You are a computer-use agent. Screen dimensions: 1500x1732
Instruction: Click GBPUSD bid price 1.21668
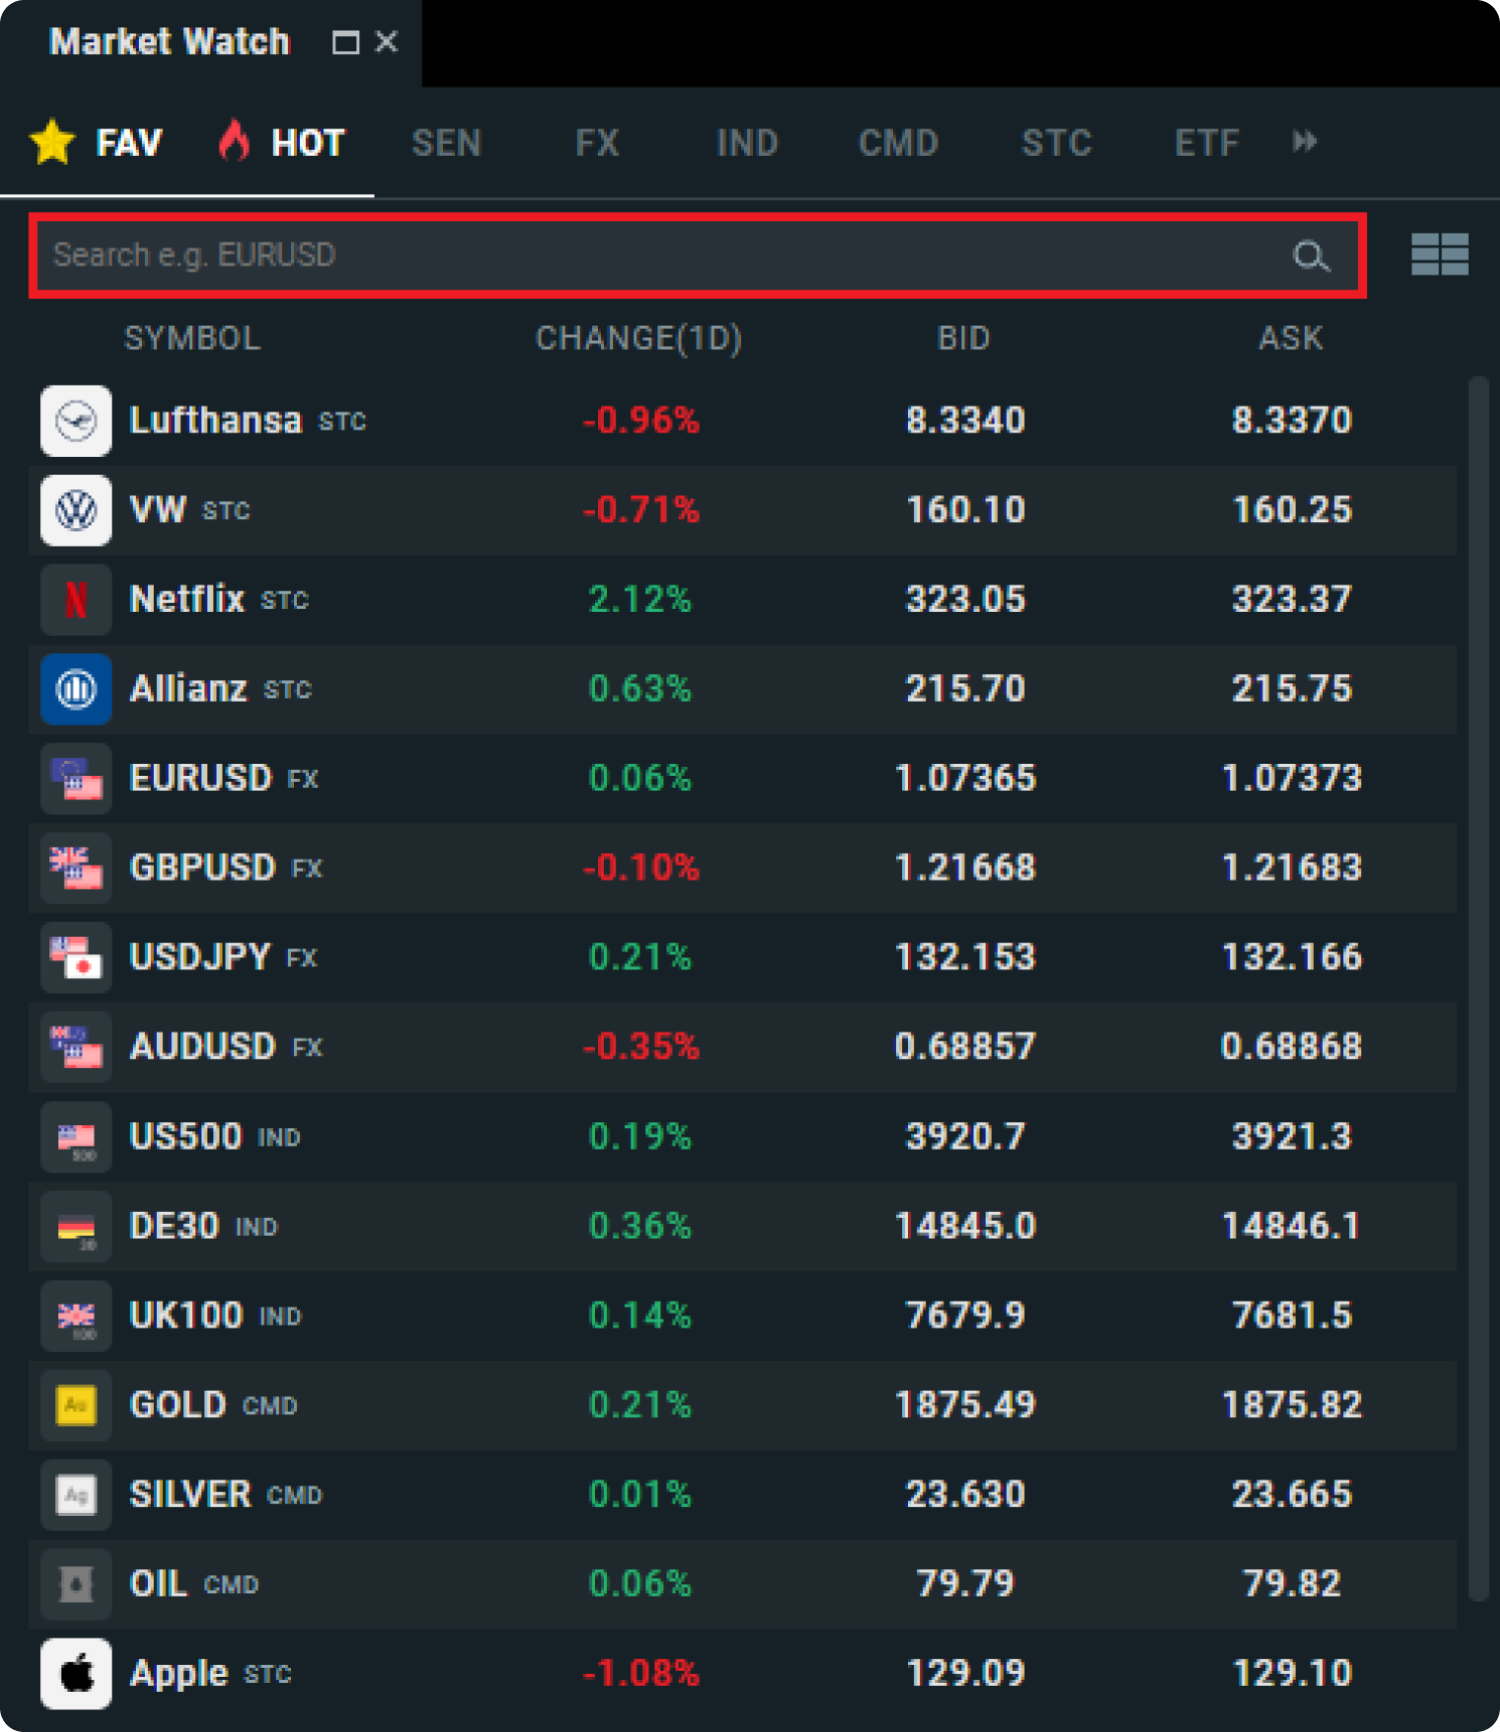(966, 868)
